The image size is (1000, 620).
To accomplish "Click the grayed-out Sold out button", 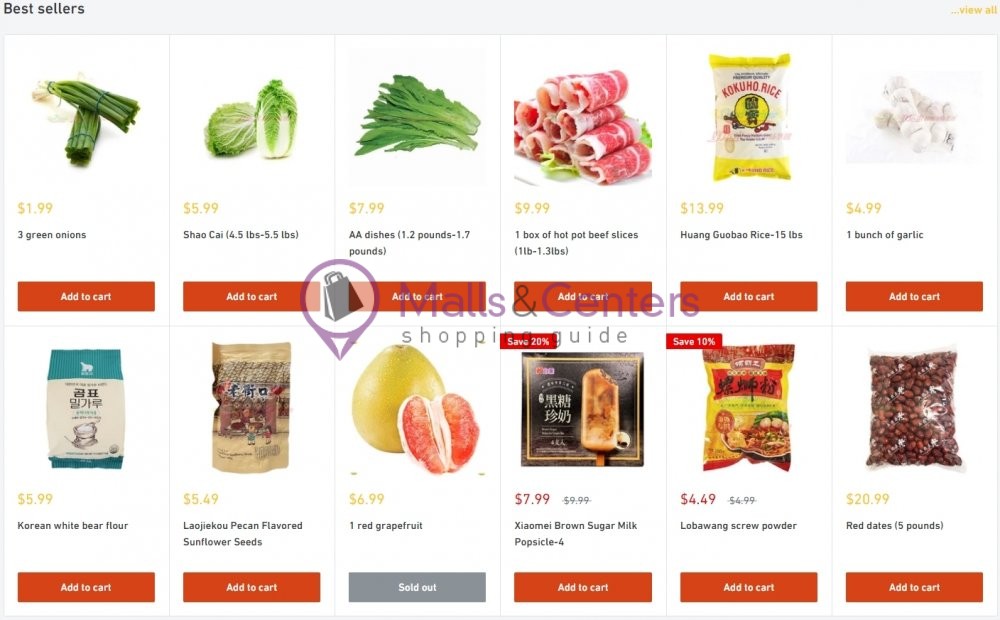I will point(416,587).
